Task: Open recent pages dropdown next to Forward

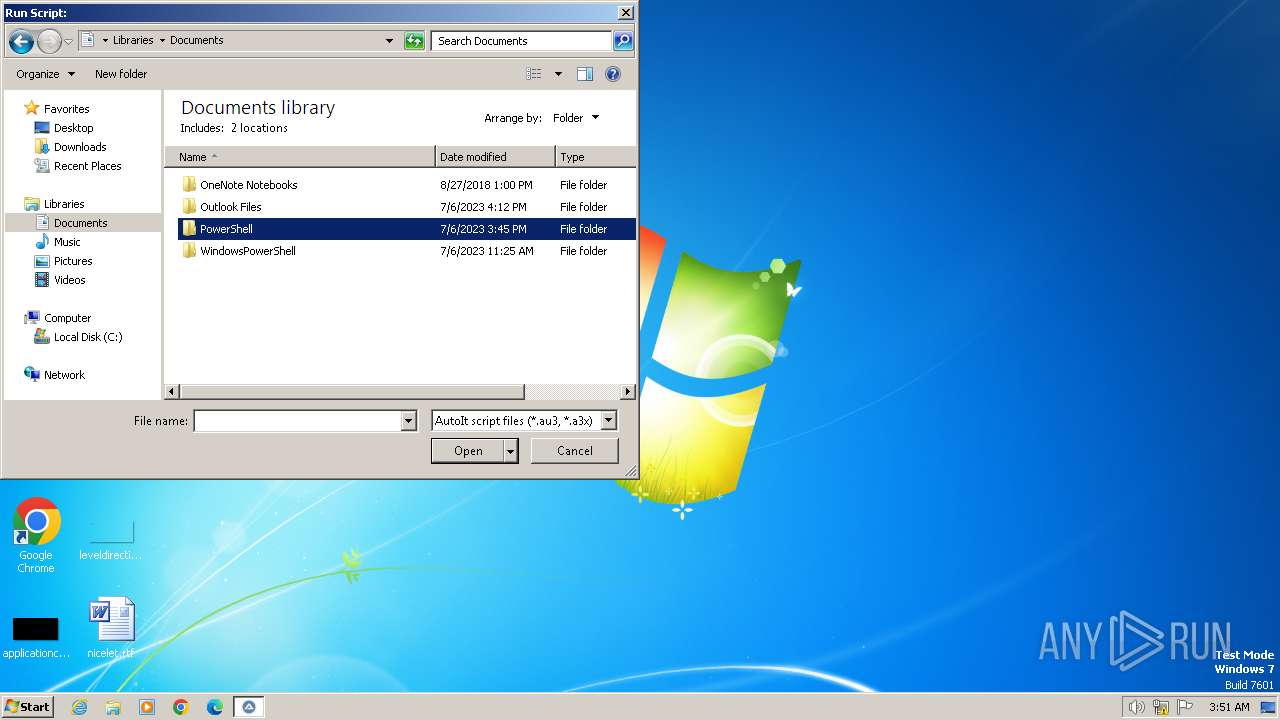Action: (x=68, y=41)
